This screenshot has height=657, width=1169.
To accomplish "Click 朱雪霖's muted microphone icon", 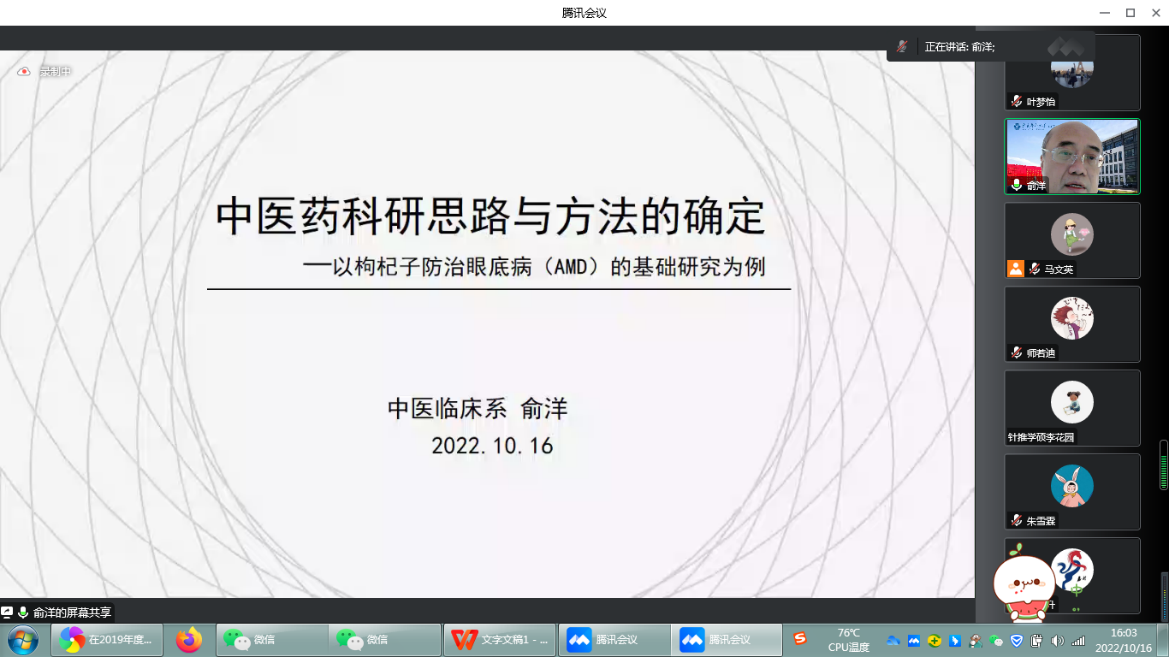I will click(x=1016, y=521).
